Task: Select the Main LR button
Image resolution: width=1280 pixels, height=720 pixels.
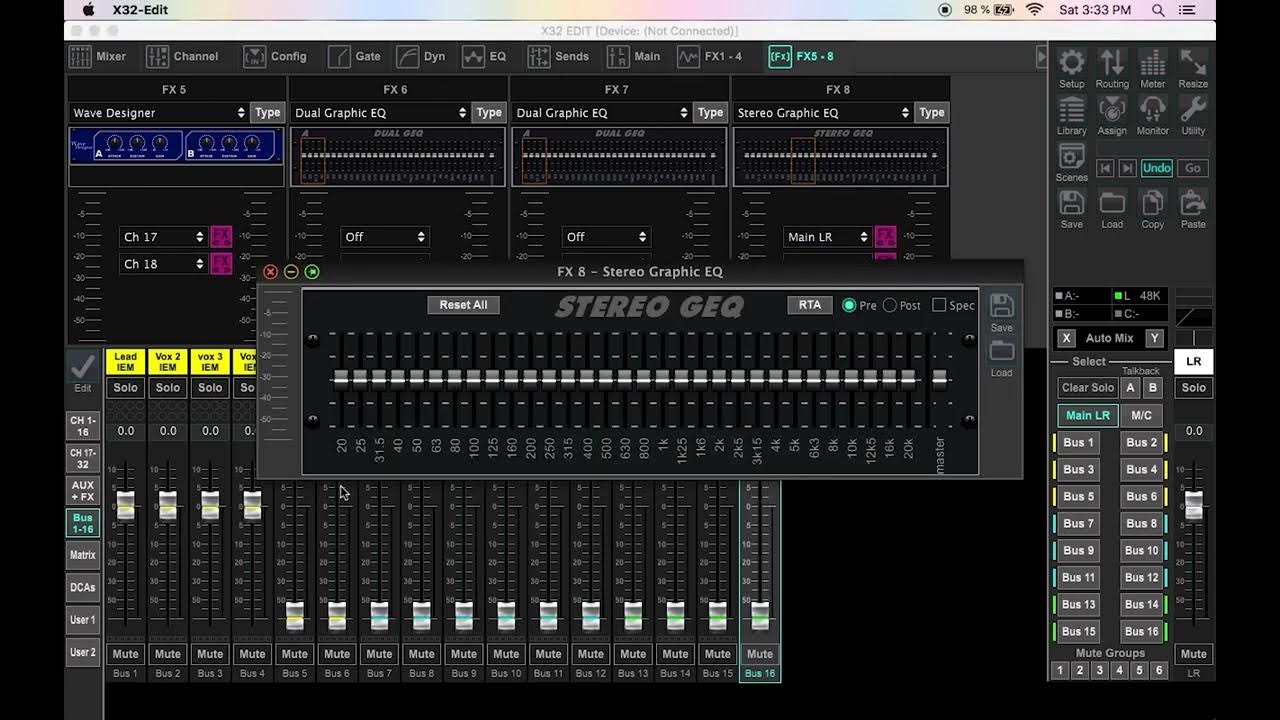Action: (1088, 415)
